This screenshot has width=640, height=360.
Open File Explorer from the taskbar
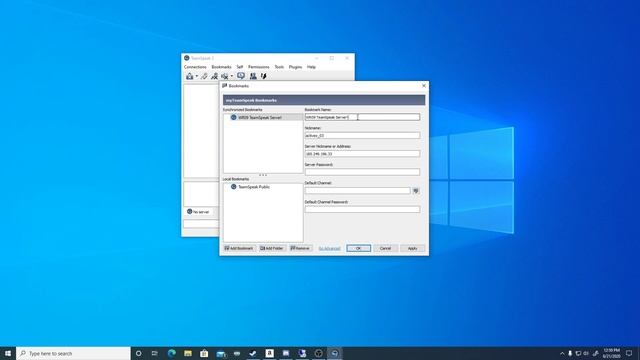(x=188, y=353)
